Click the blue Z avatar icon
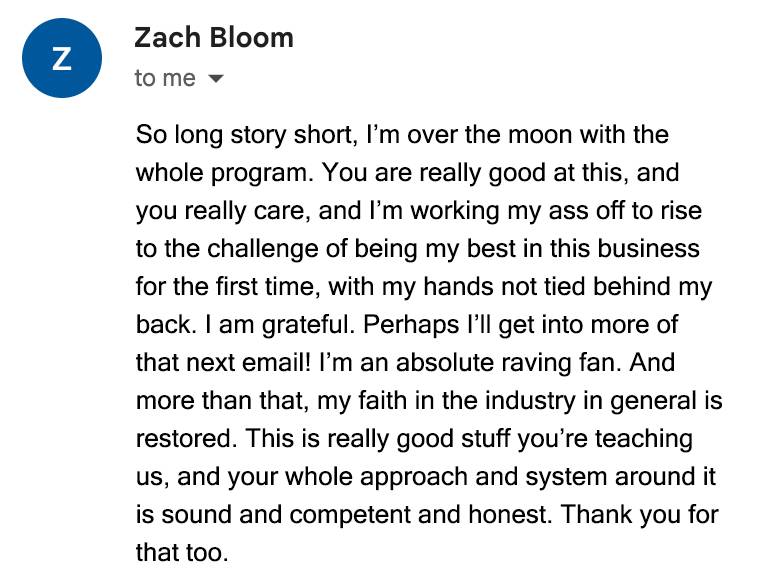 coord(62,58)
